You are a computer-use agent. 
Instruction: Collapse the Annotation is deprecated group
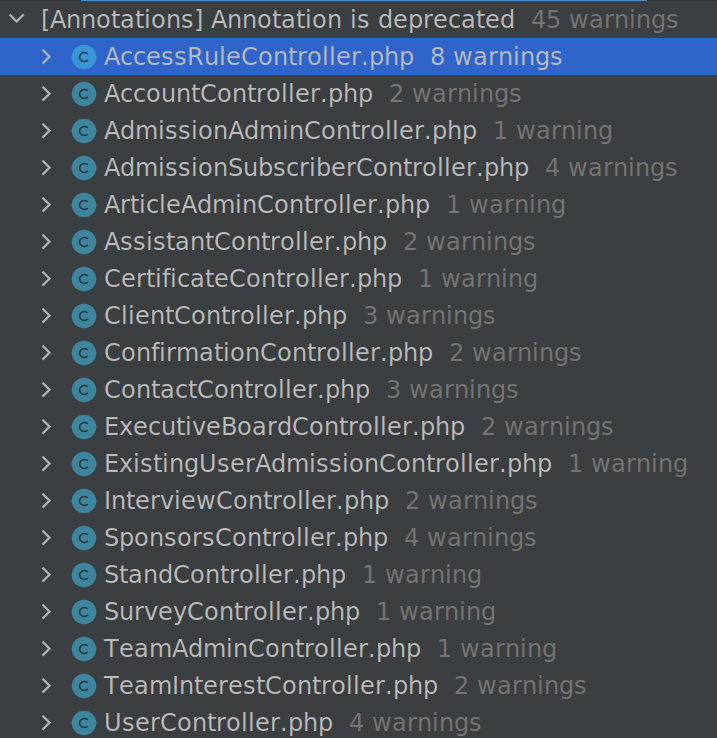point(17,19)
